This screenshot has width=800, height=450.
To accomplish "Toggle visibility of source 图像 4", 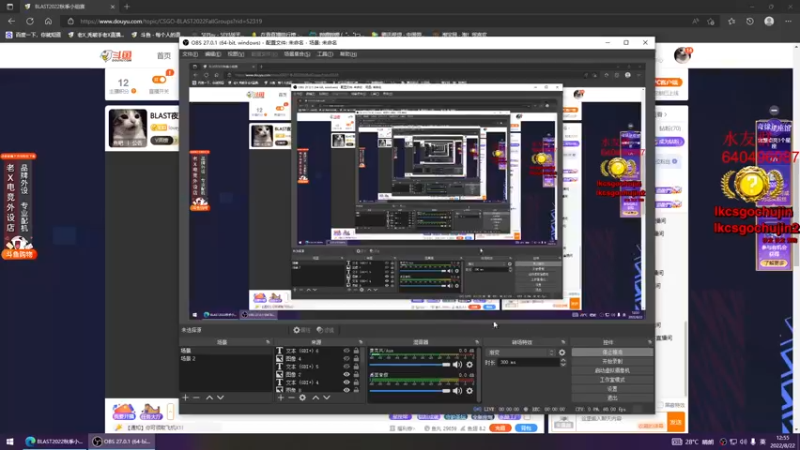I will (x=346, y=359).
